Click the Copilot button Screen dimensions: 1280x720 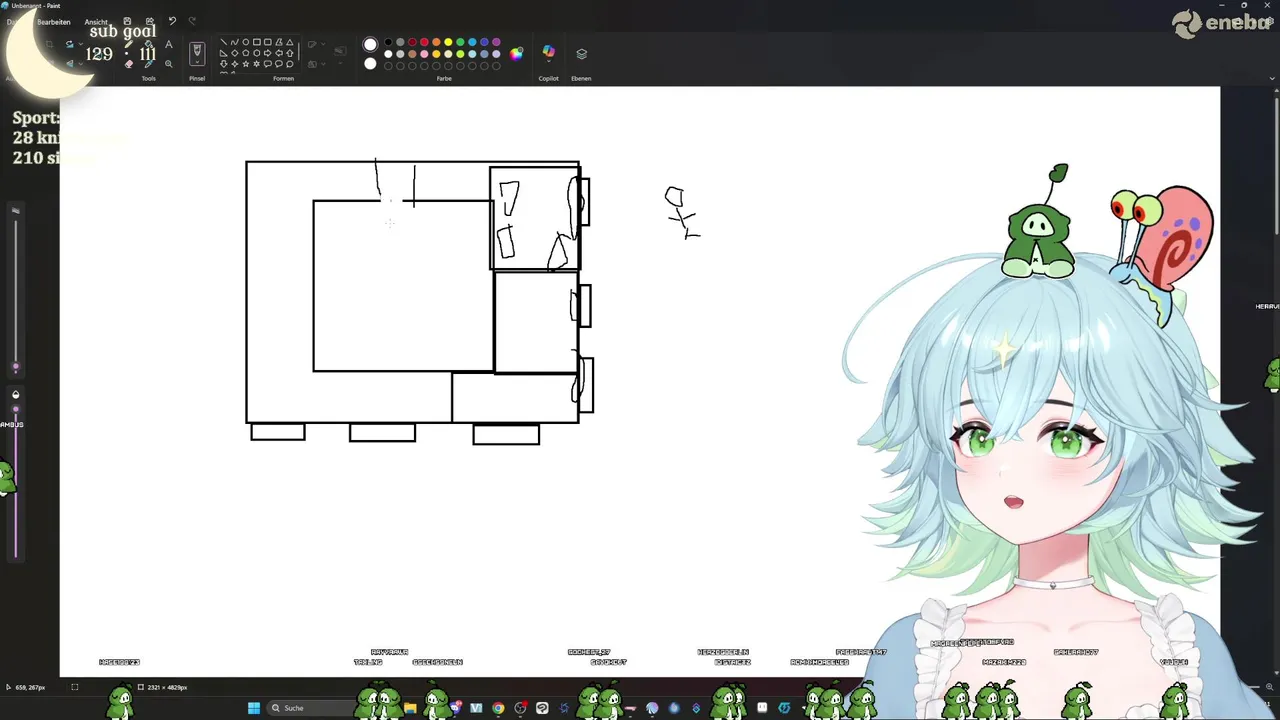[x=548, y=53]
